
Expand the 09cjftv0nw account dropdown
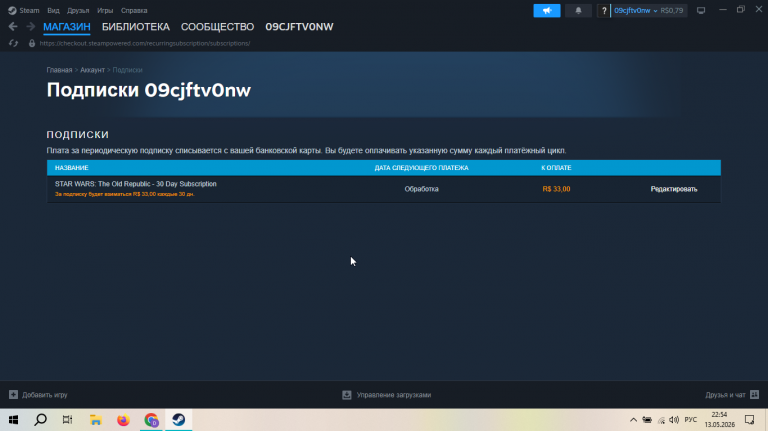pos(635,10)
